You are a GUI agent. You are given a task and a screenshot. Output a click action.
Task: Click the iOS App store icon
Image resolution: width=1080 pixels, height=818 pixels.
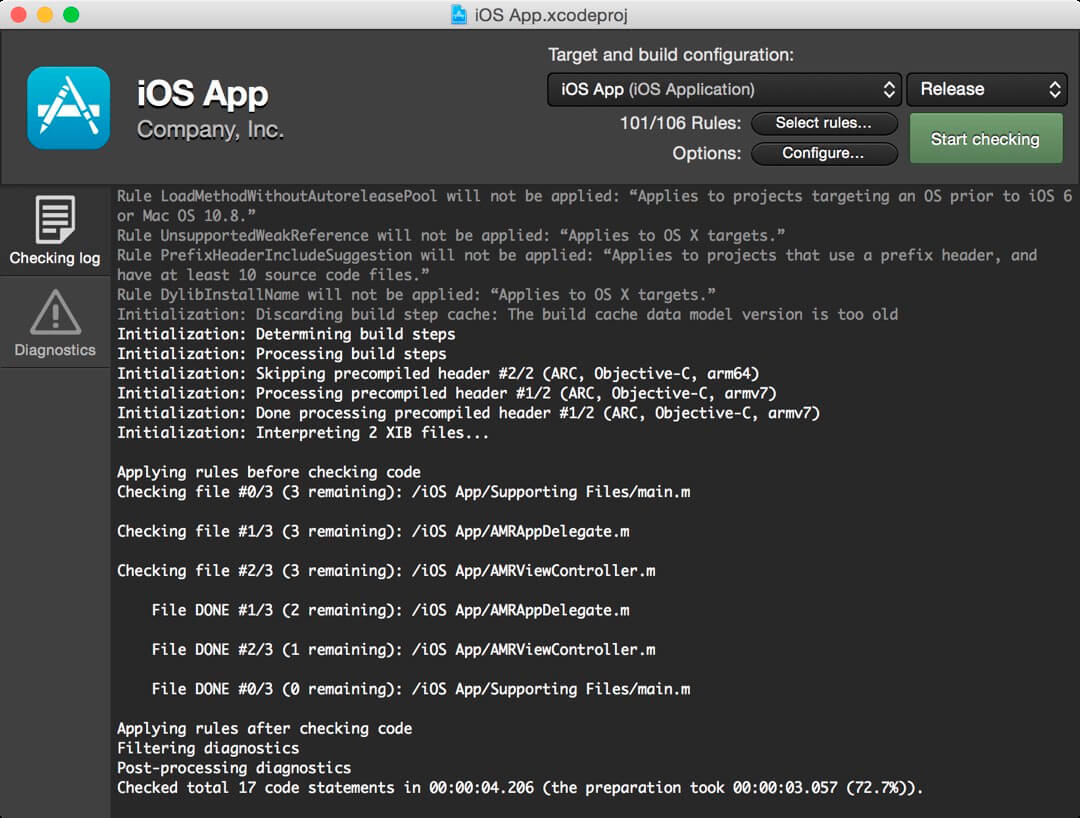coord(68,108)
